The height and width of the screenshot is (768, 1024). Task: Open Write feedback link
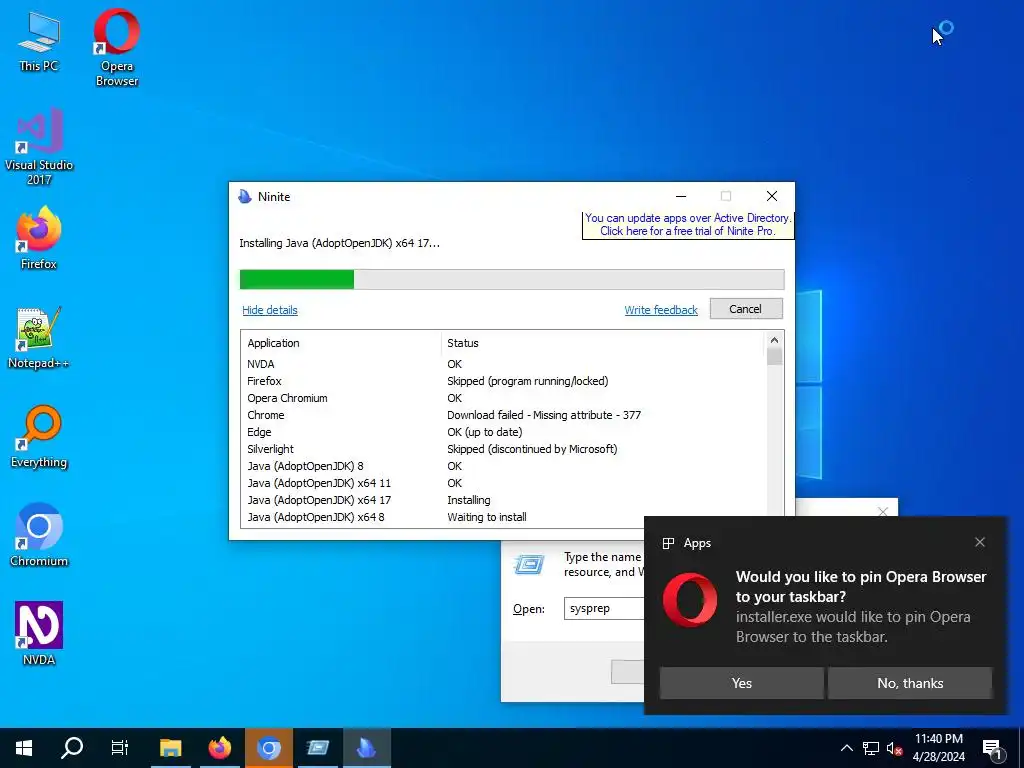click(x=661, y=310)
